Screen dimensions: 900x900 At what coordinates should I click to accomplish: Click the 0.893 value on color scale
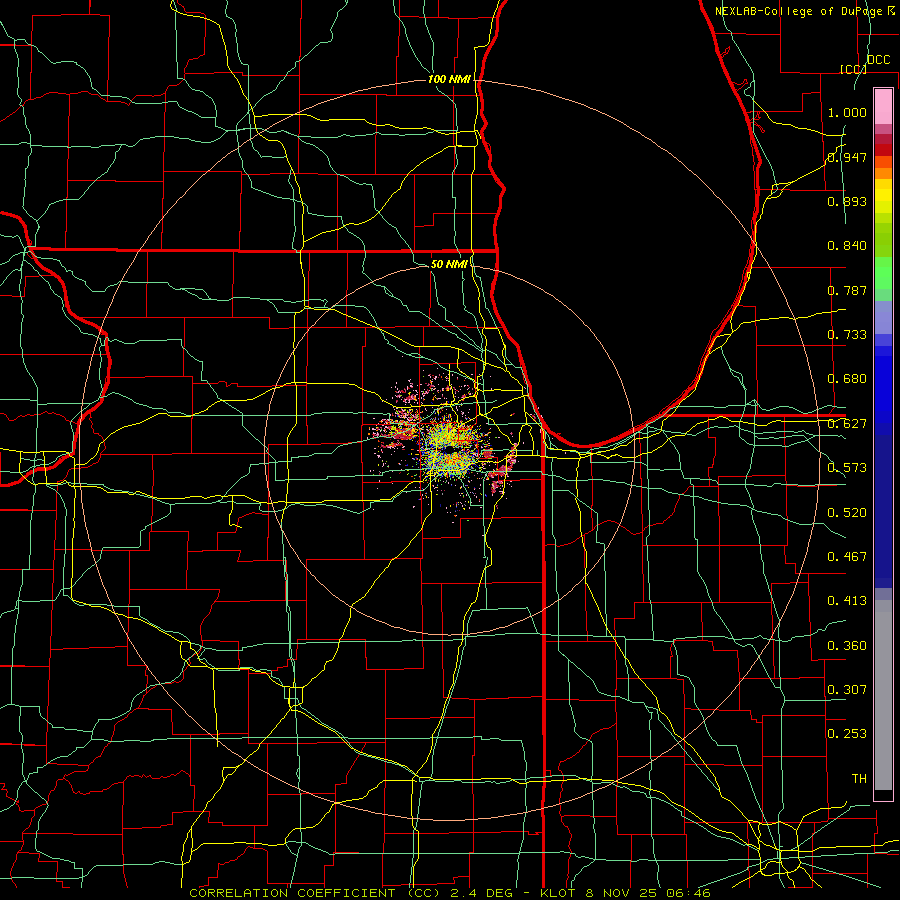(847, 201)
